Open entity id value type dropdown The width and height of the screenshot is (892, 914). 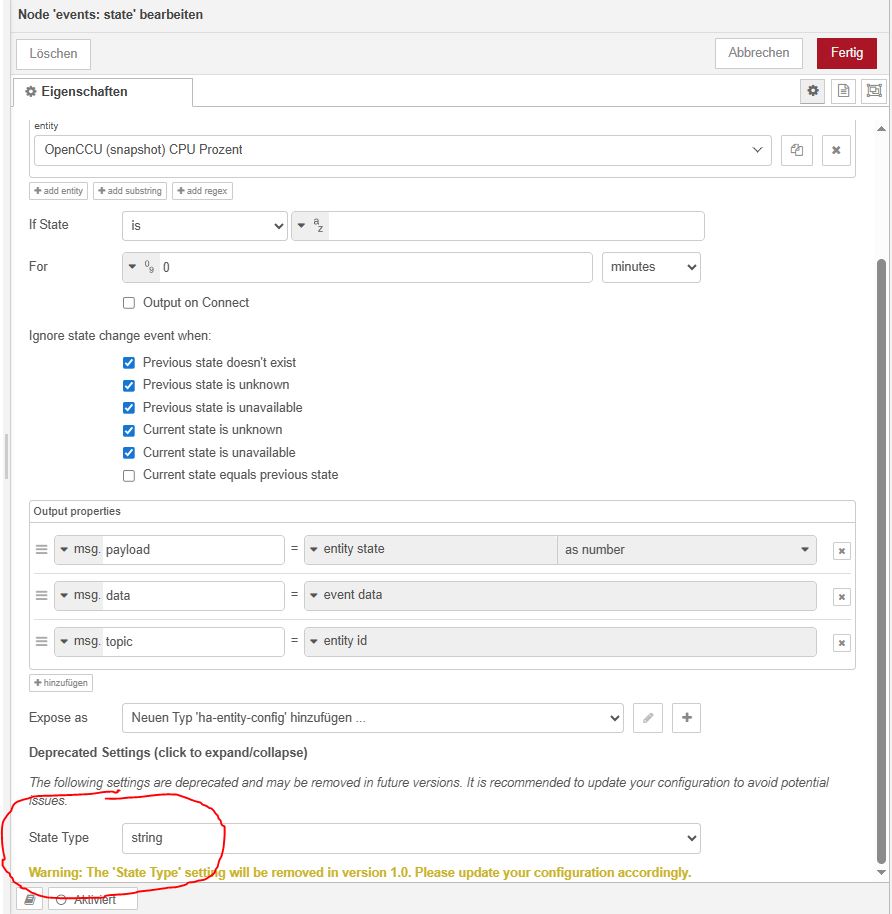(560, 642)
